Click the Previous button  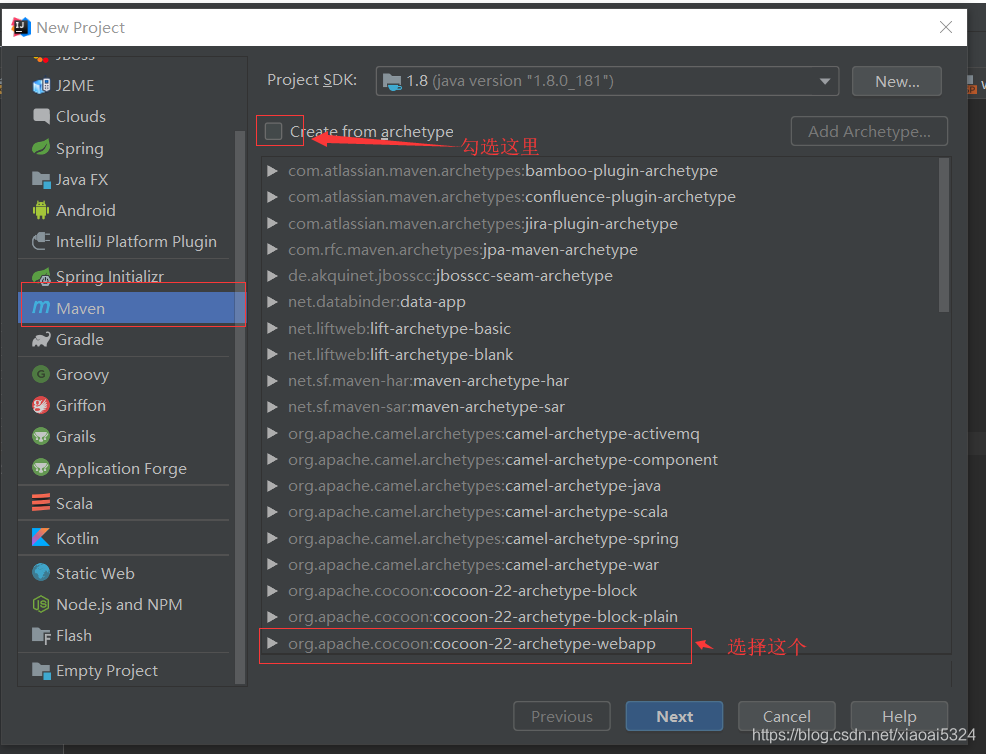(562, 716)
